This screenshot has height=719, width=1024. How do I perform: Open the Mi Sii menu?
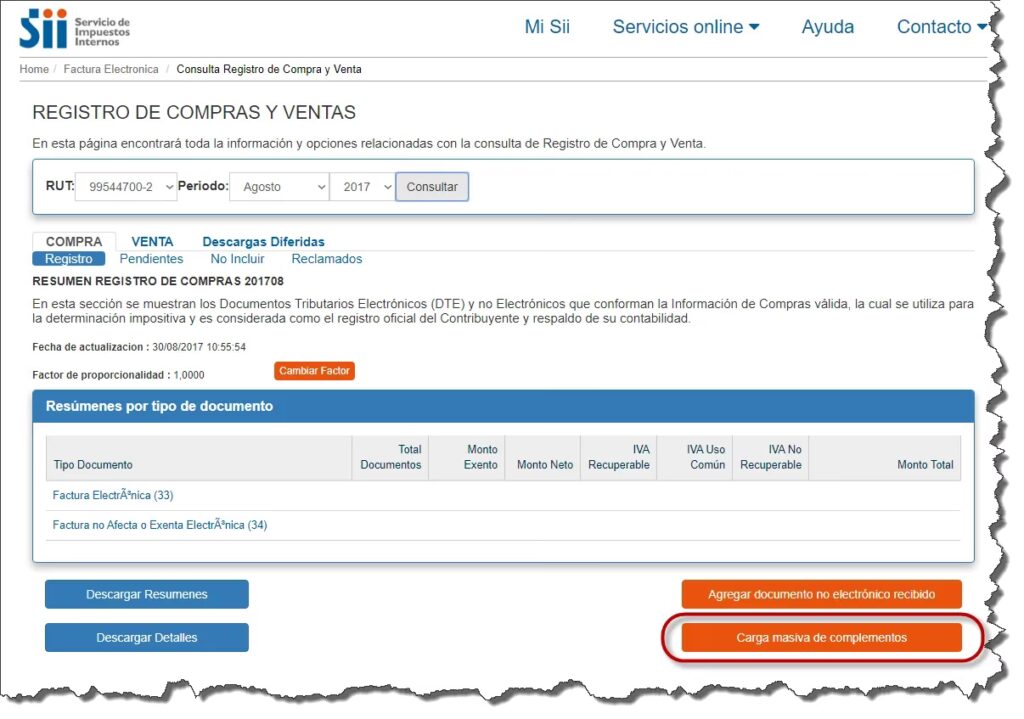[x=547, y=27]
